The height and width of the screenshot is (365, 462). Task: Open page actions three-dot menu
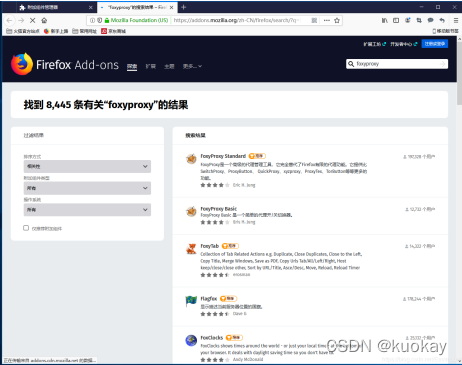click(327, 20)
